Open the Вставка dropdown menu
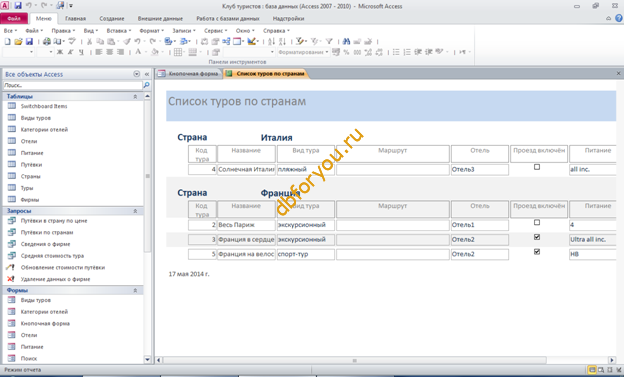 pyautogui.click(x=119, y=31)
